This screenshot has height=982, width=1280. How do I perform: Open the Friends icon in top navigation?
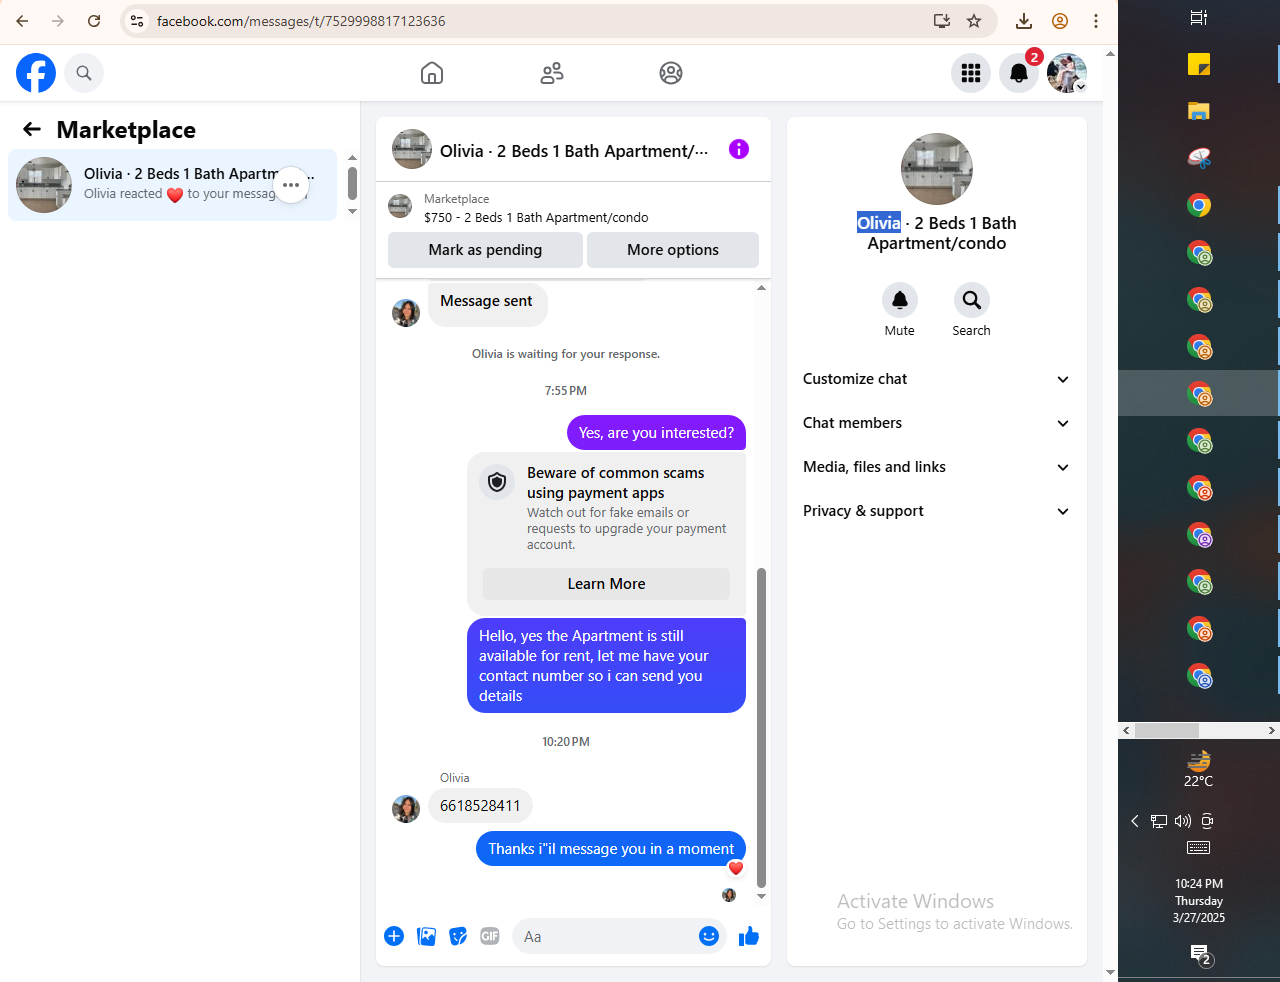[x=552, y=73]
